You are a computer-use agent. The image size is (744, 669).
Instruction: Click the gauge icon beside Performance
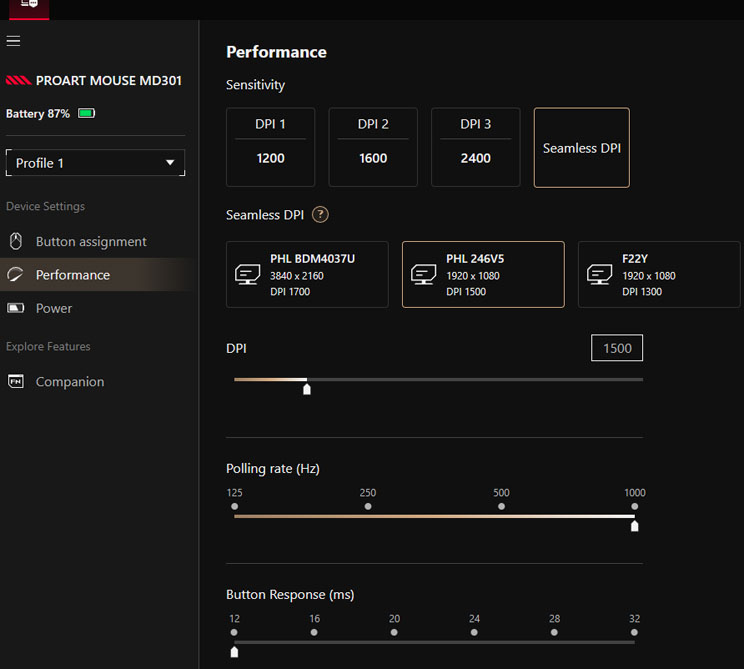15,274
